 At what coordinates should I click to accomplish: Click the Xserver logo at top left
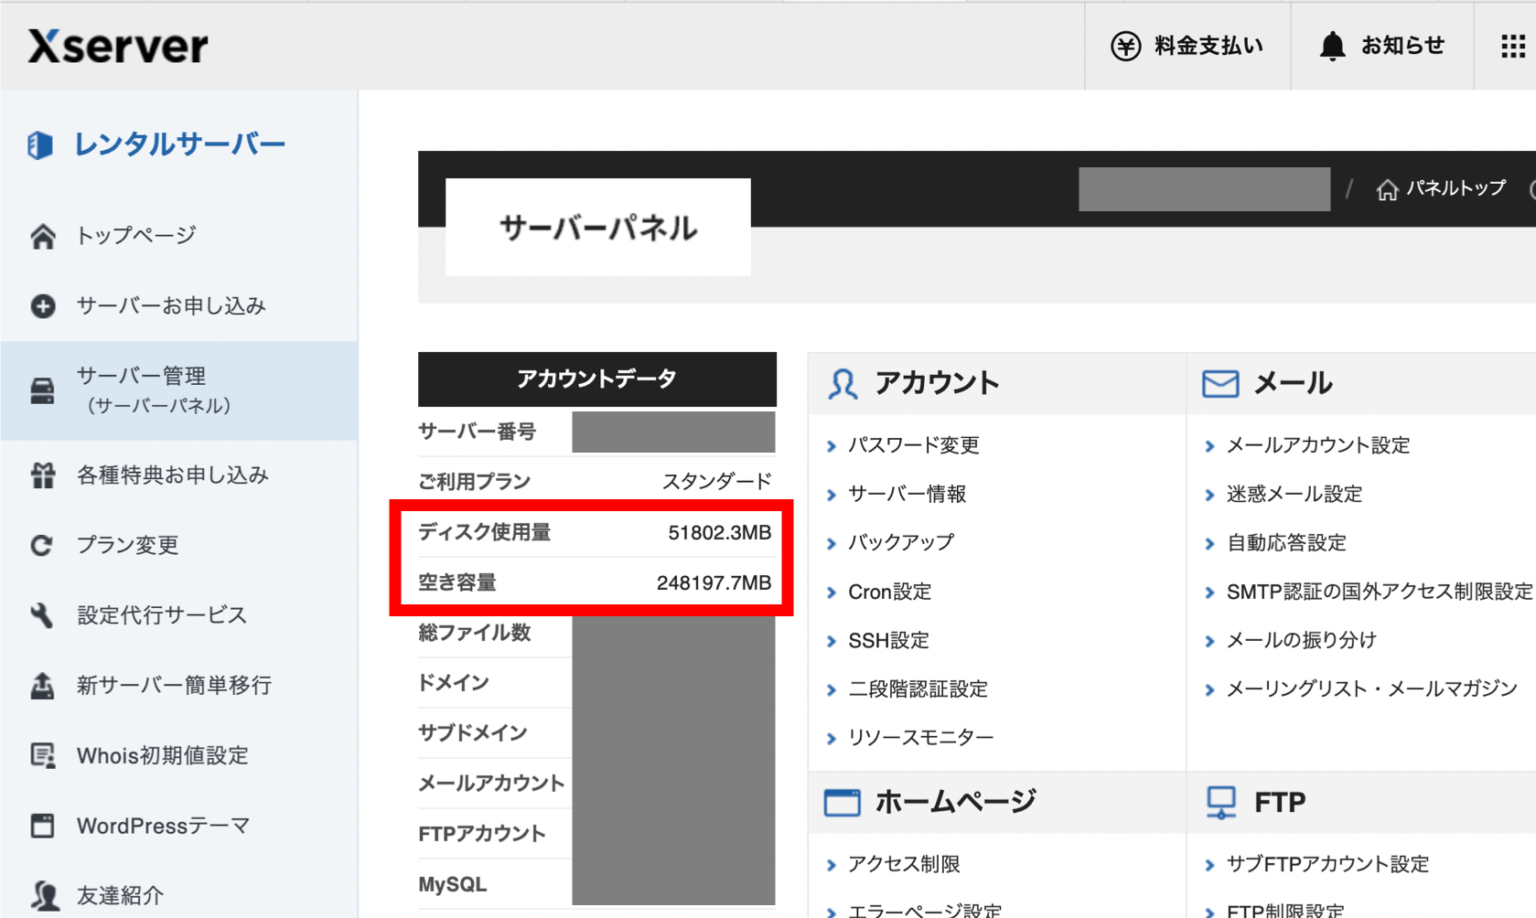click(117, 45)
